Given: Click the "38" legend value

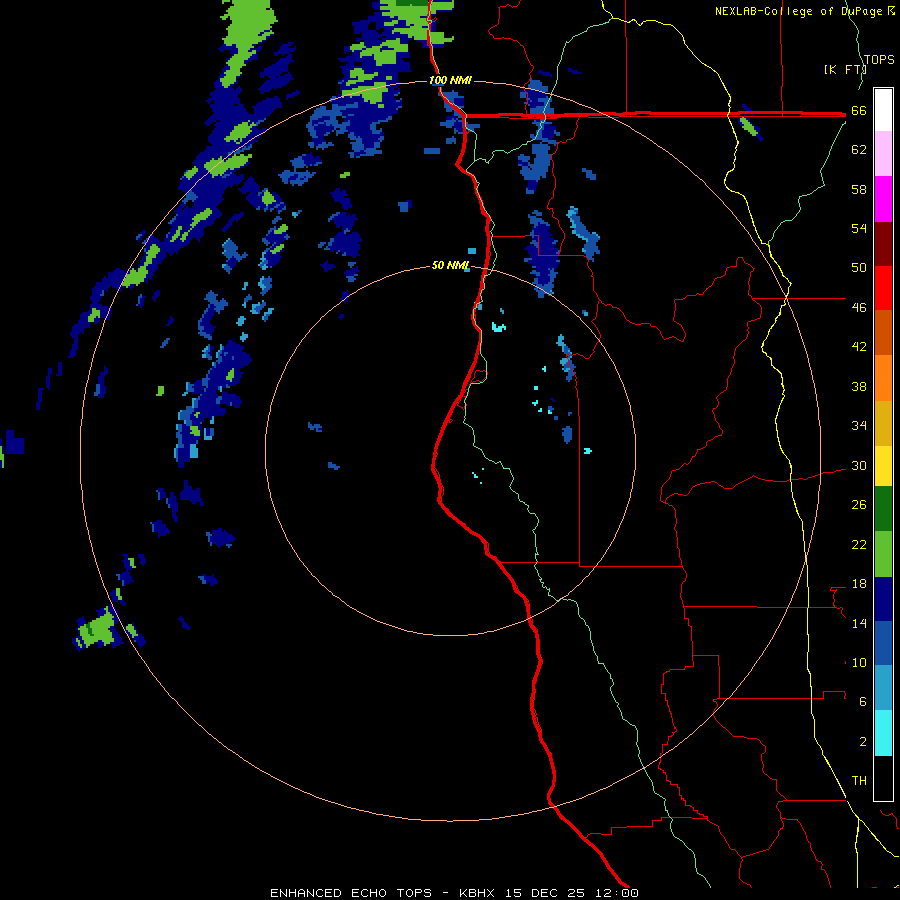Looking at the screenshot, I should [859, 386].
